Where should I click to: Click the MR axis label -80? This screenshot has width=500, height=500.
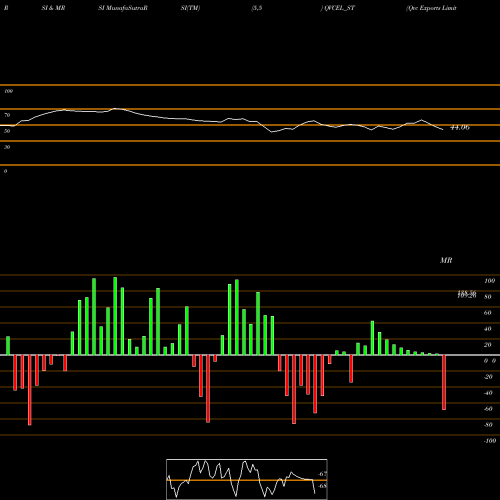489,425
